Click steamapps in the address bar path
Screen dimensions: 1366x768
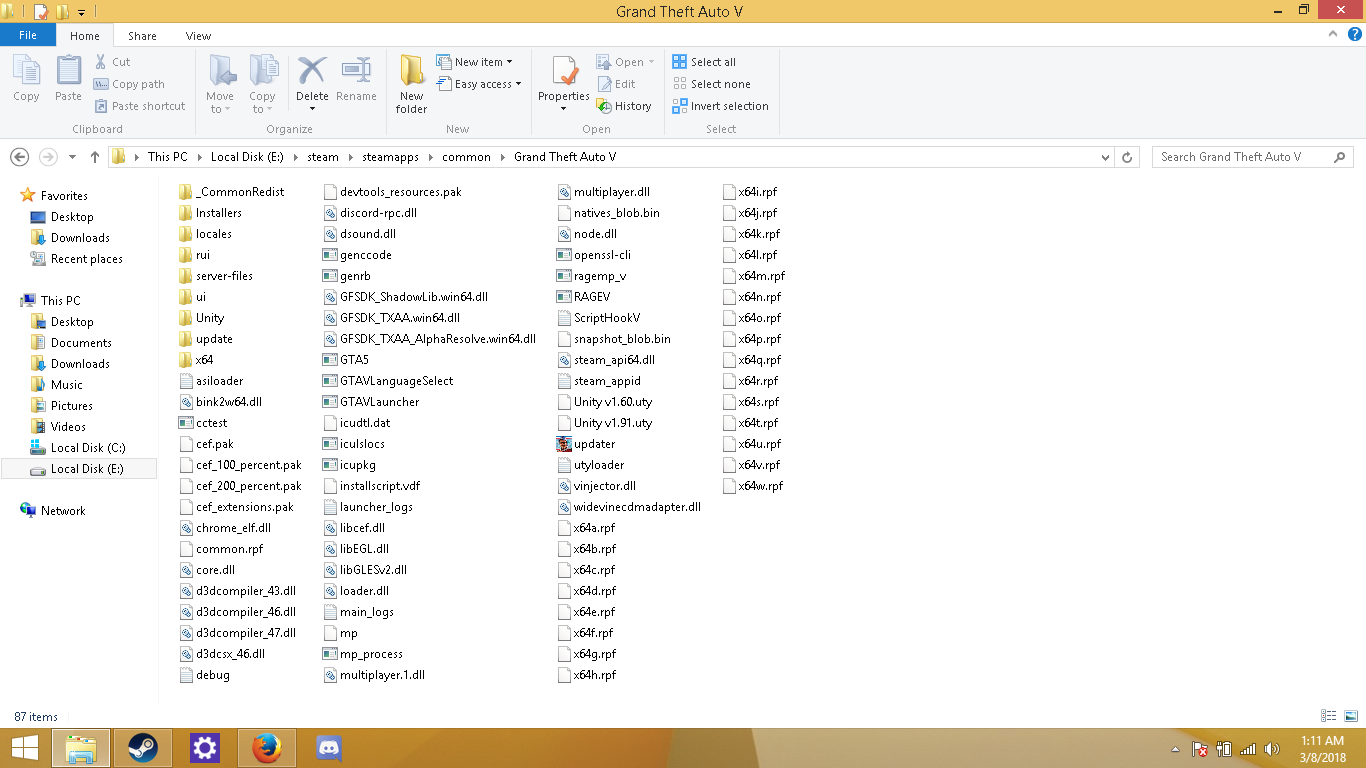(390, 157)
